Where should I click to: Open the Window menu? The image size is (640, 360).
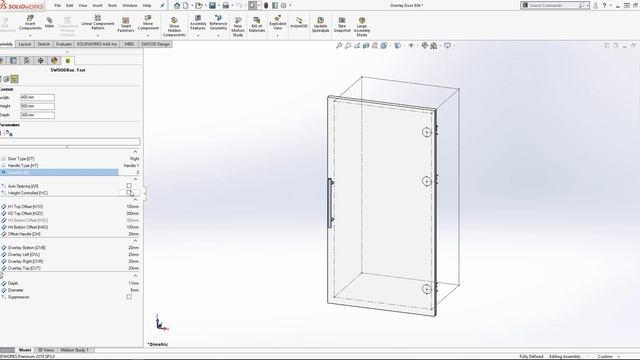point(130,5)
